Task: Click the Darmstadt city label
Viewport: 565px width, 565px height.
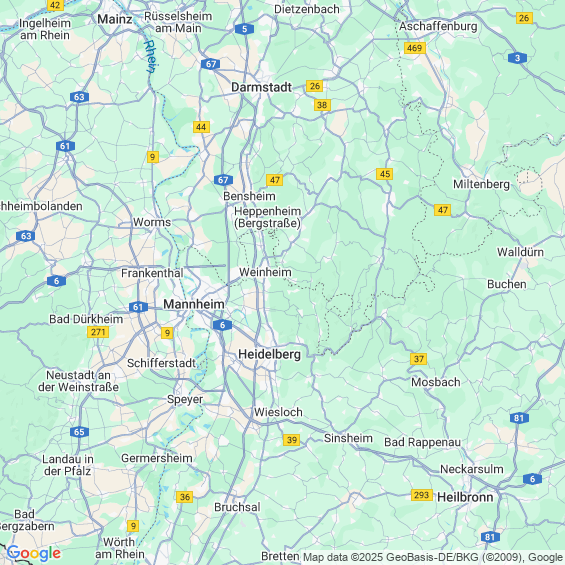Action: tap(262, 87)
